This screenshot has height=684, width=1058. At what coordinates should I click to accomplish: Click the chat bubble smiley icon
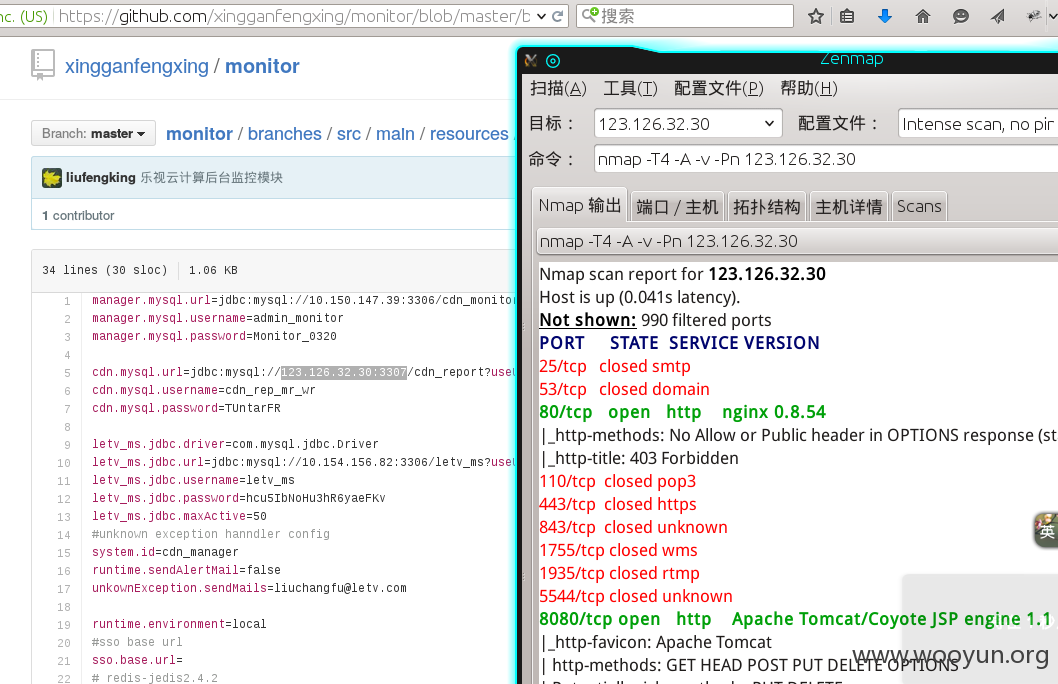(960, 16)
